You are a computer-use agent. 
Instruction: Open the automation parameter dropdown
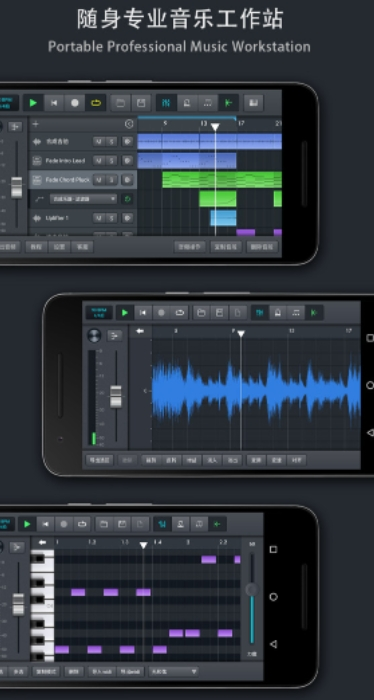(83, 199)
